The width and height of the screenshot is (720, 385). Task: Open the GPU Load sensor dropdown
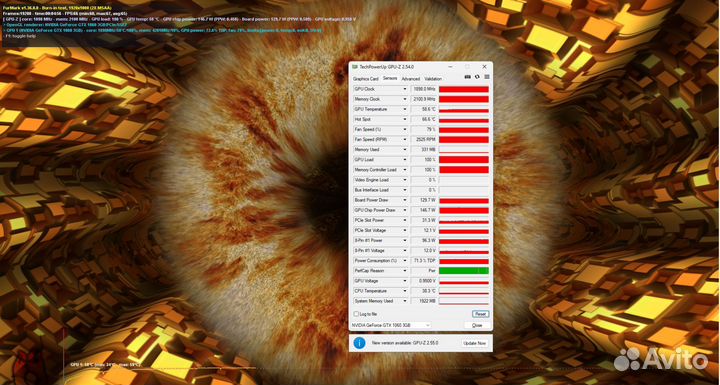click(405, 160)
